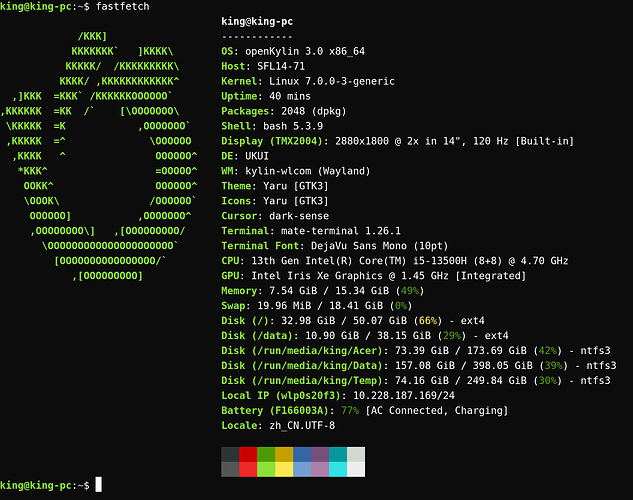The image size is (633, 500).
Task: Click the light gray color block
Action: (x=356, y=454)
